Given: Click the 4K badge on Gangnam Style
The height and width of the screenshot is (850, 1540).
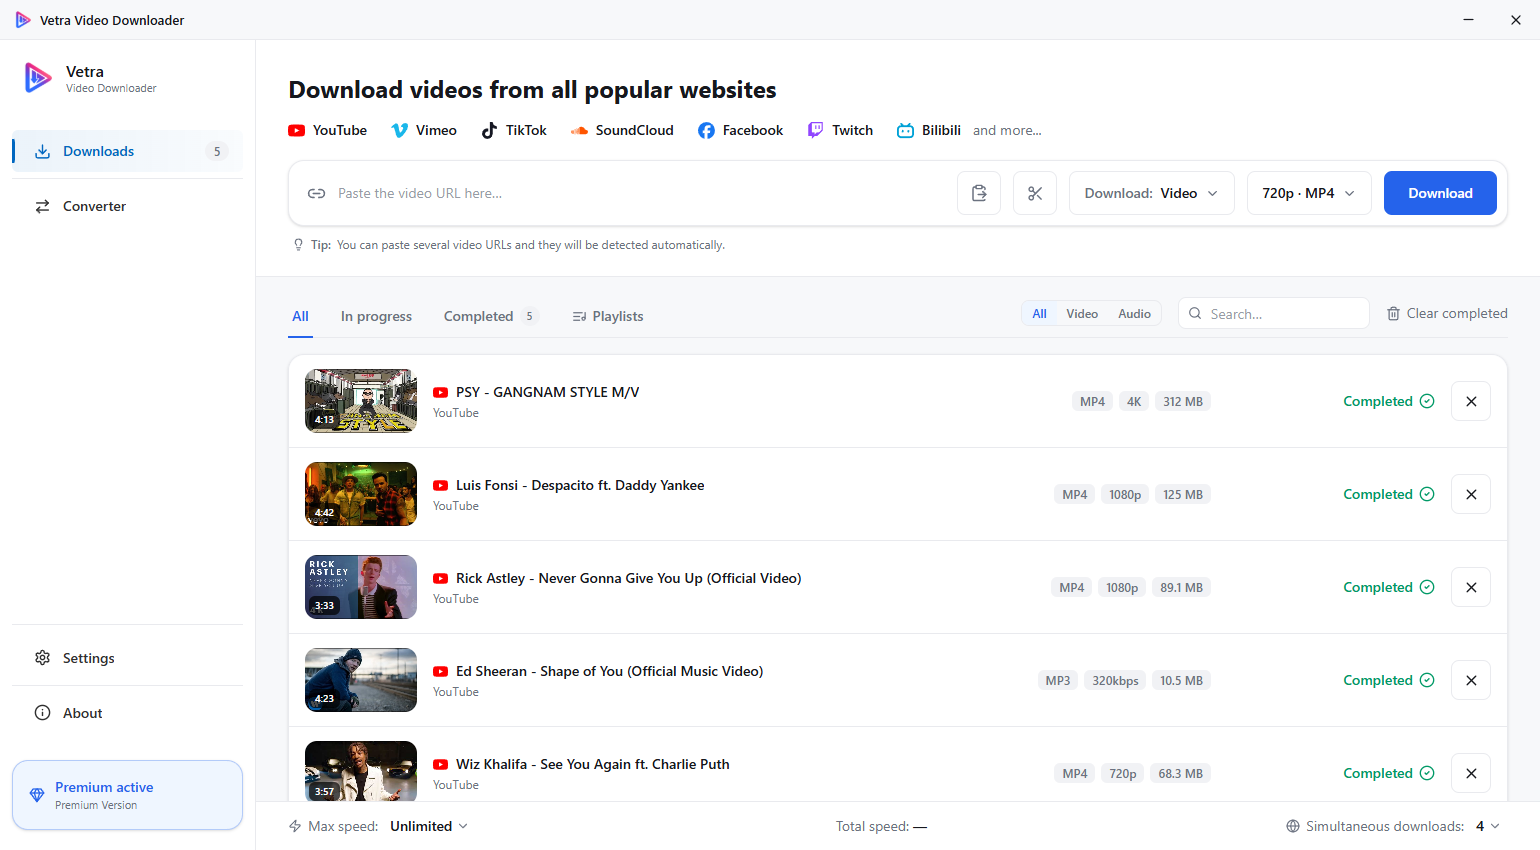Looking at the screenshot, I should click(x=1134, y=401).
